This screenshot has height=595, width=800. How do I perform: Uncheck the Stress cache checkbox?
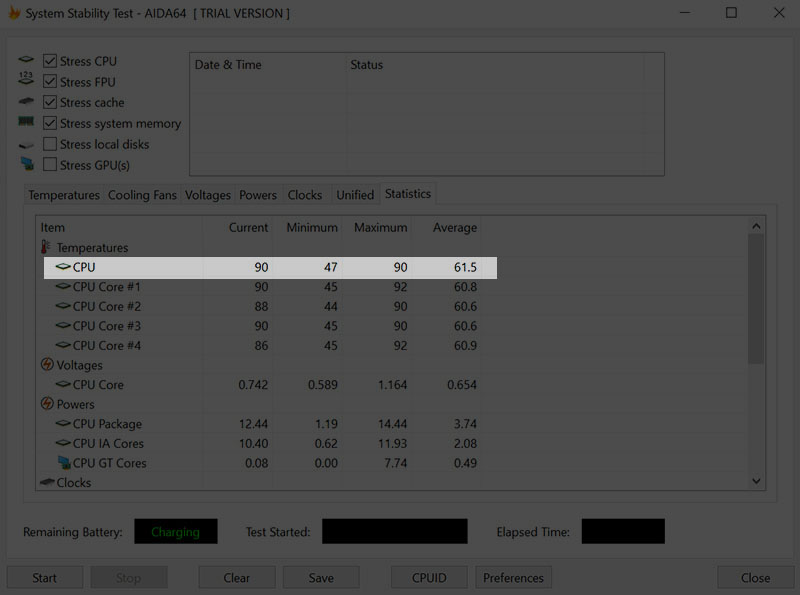(x=49, y=102)
